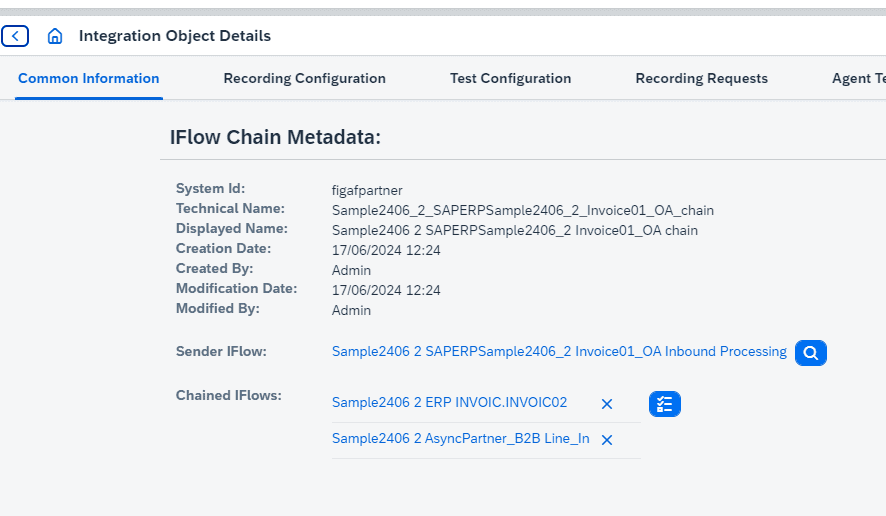Select the Chained IFlows label
The width and height of the screenshot is (886, 516).
(228, 396)
